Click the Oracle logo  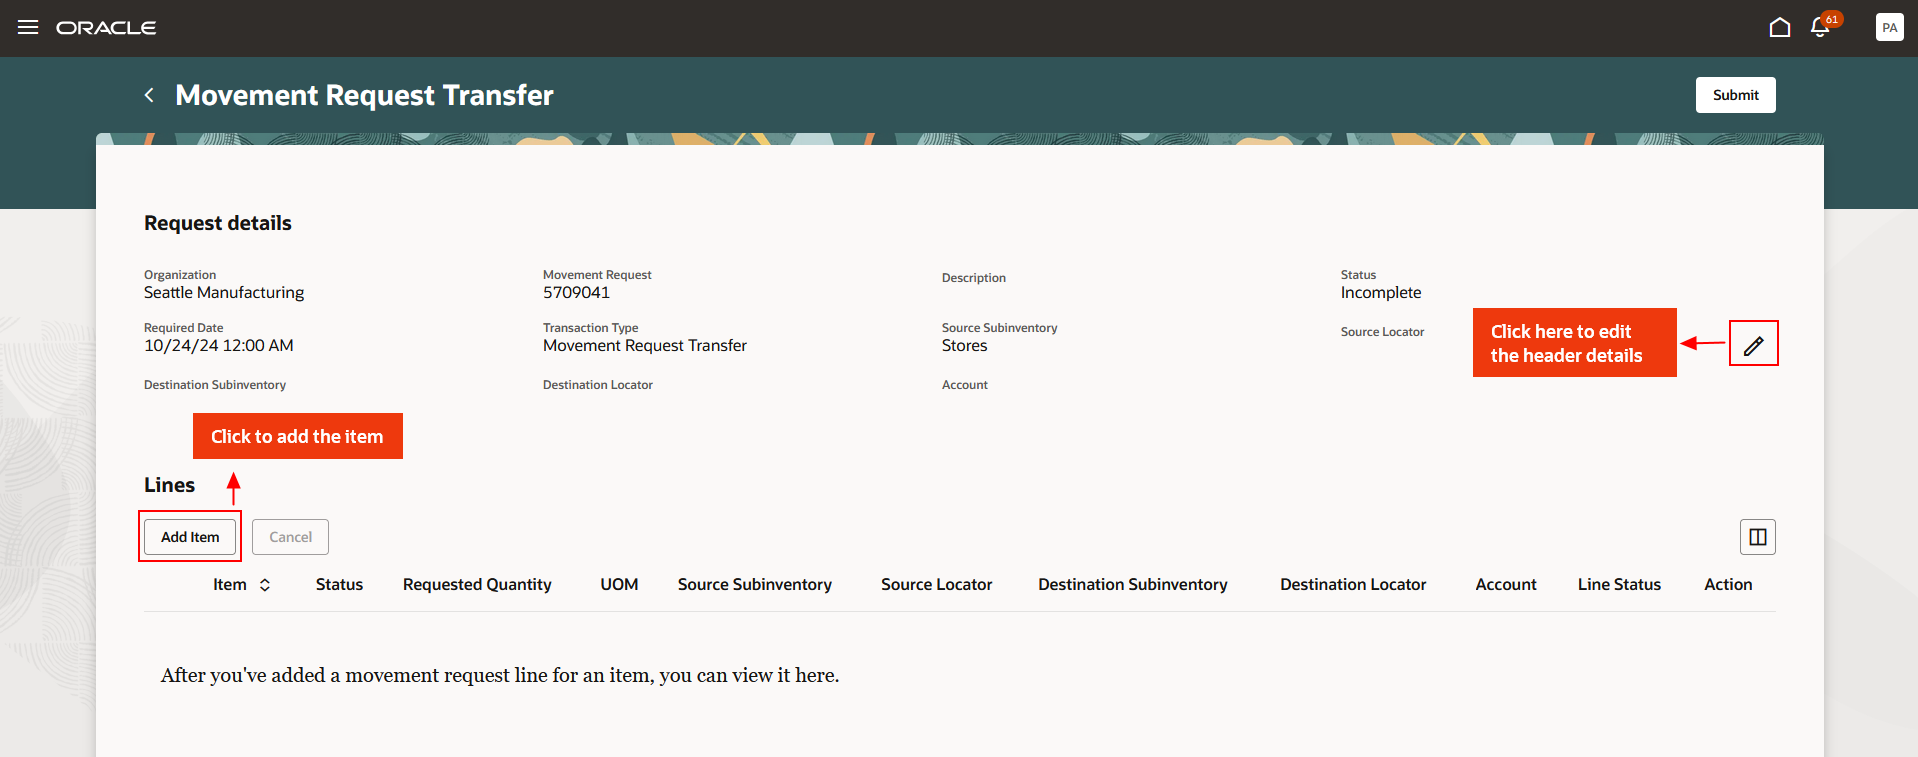[x=106, y=28]
